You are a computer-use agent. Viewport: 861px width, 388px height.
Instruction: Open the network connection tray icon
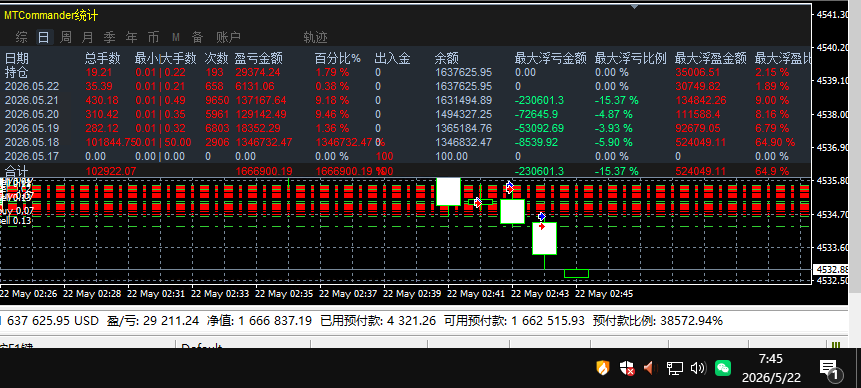[674, 368]
